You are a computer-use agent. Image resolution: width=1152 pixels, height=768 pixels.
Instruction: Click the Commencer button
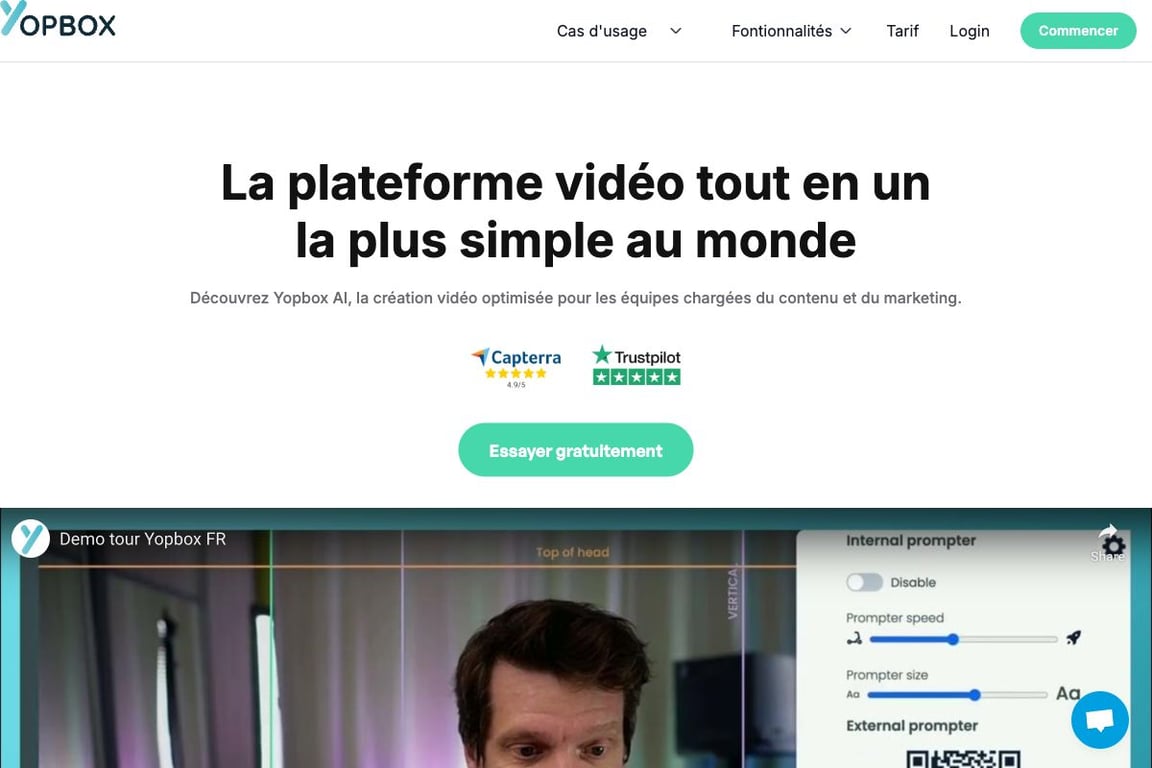(1078, 31)
